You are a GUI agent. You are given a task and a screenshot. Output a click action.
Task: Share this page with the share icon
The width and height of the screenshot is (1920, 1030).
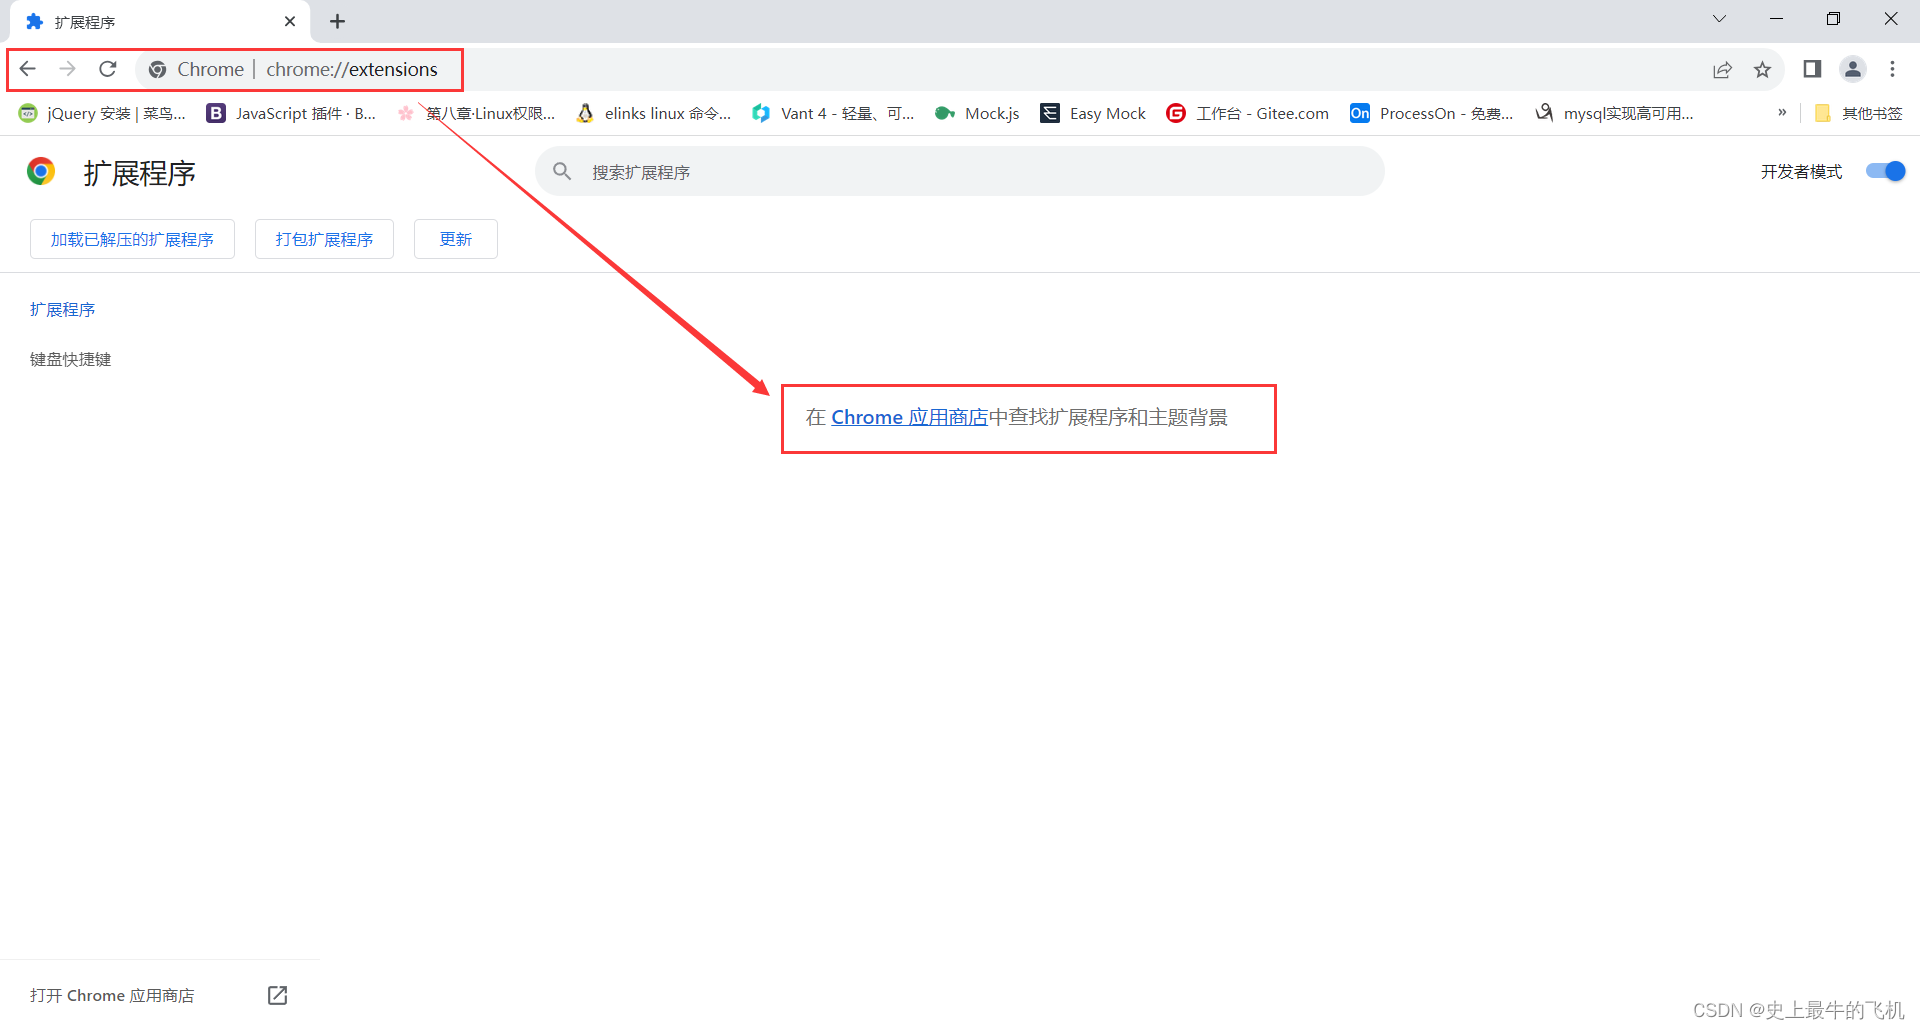click(1722, 69)
